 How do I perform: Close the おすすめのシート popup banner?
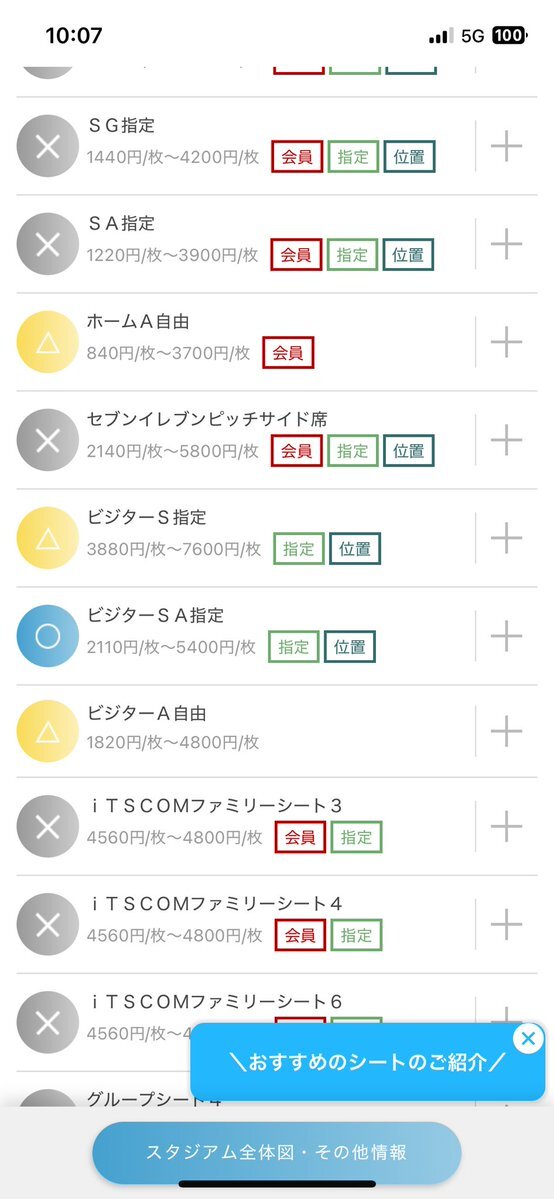(x=528, y=1038)
